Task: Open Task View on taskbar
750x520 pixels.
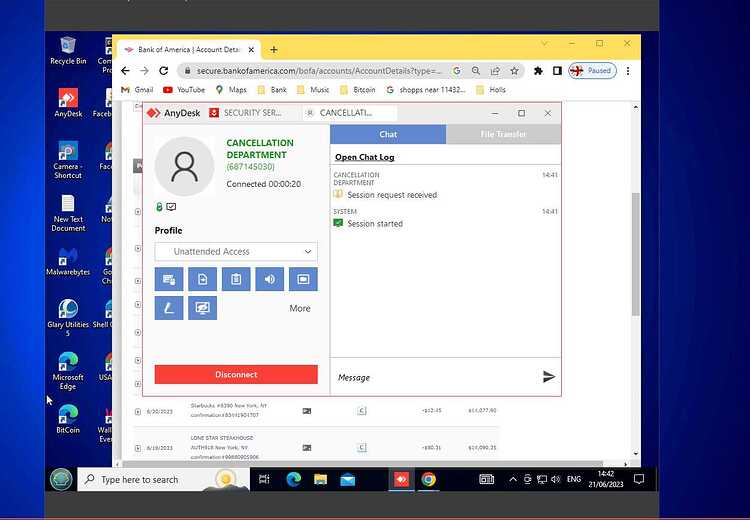Action: [x=264, y=479]
